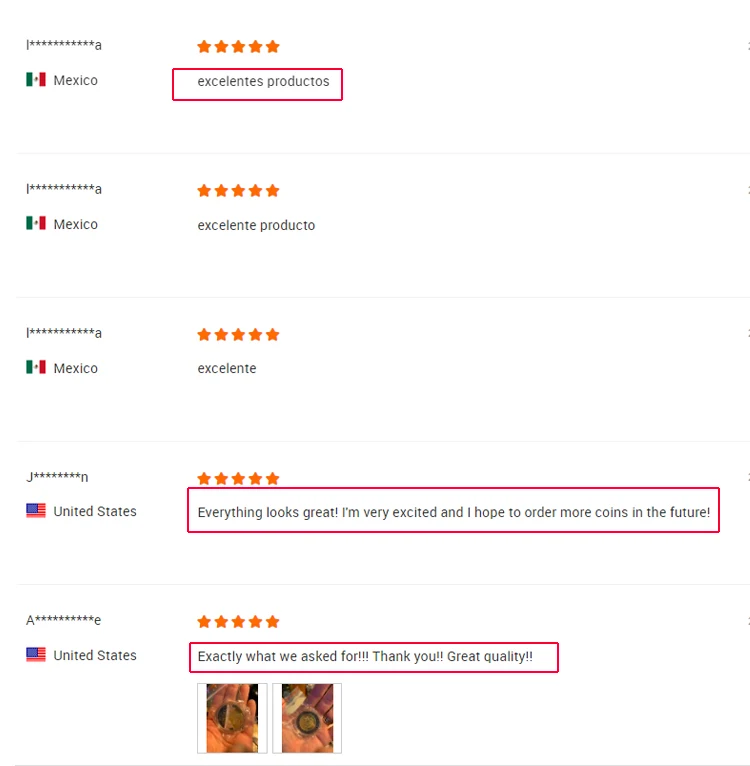The image size is (750, 766).
Task: Click the United States flag next to J********n
Action: tap(36, 511)
